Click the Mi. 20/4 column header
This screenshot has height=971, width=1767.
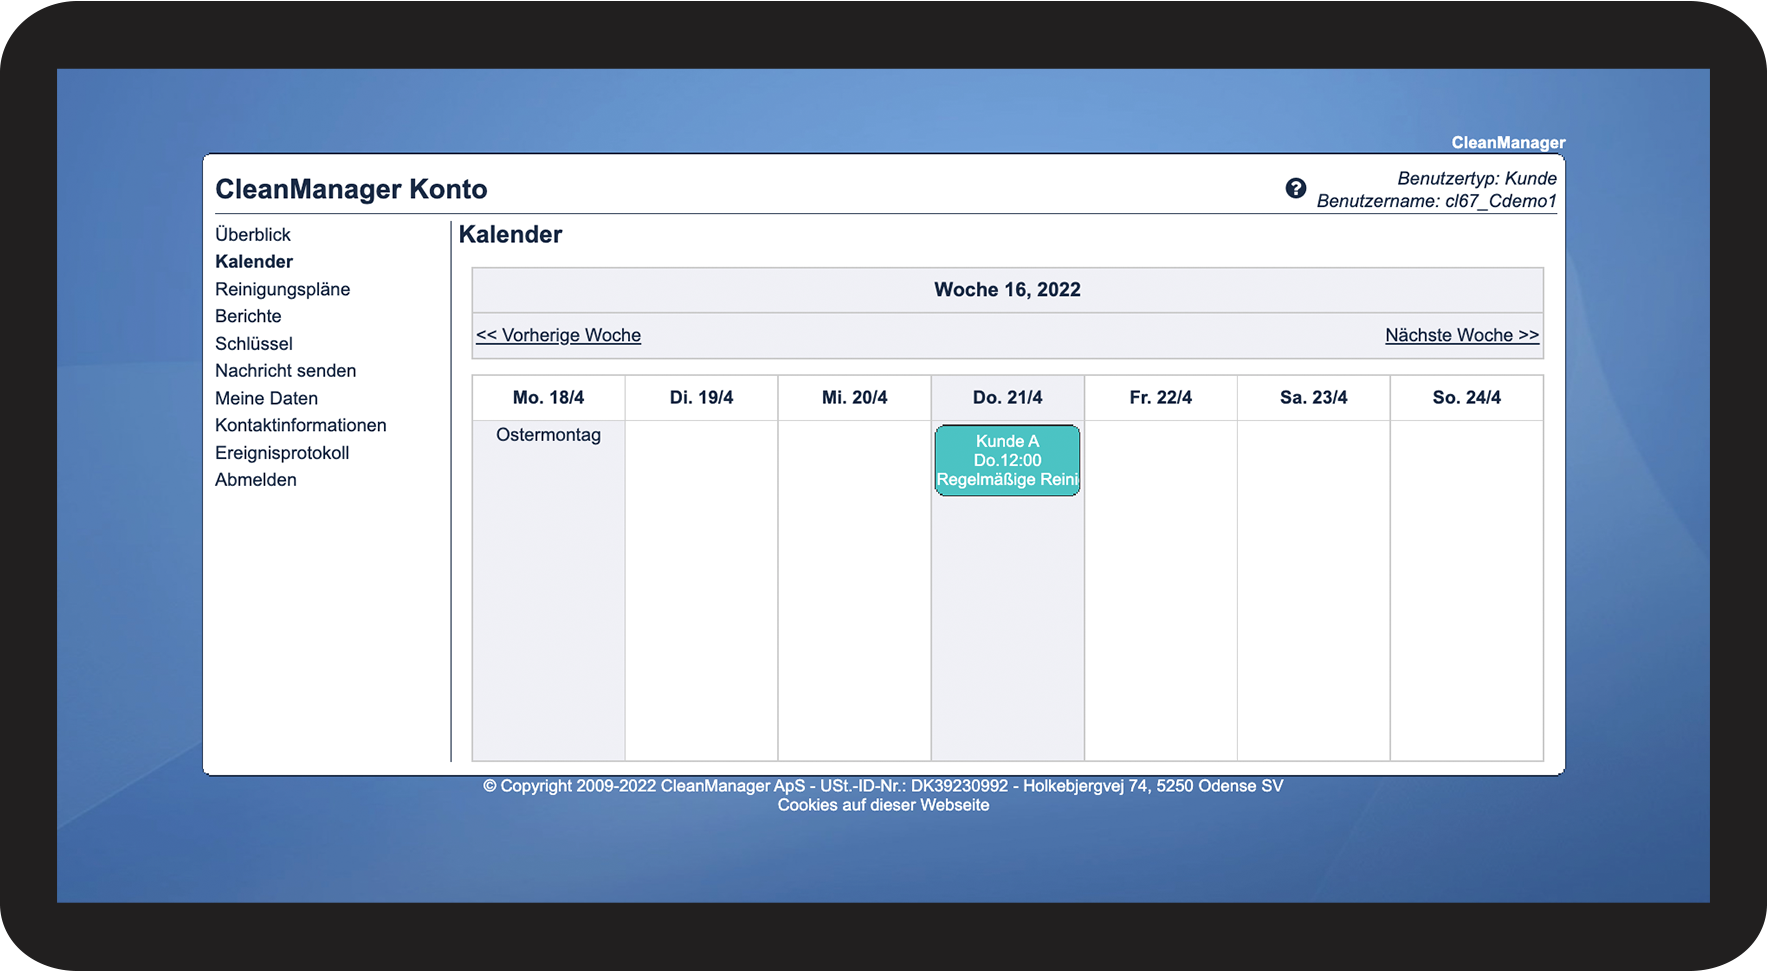tap(854, 397)
